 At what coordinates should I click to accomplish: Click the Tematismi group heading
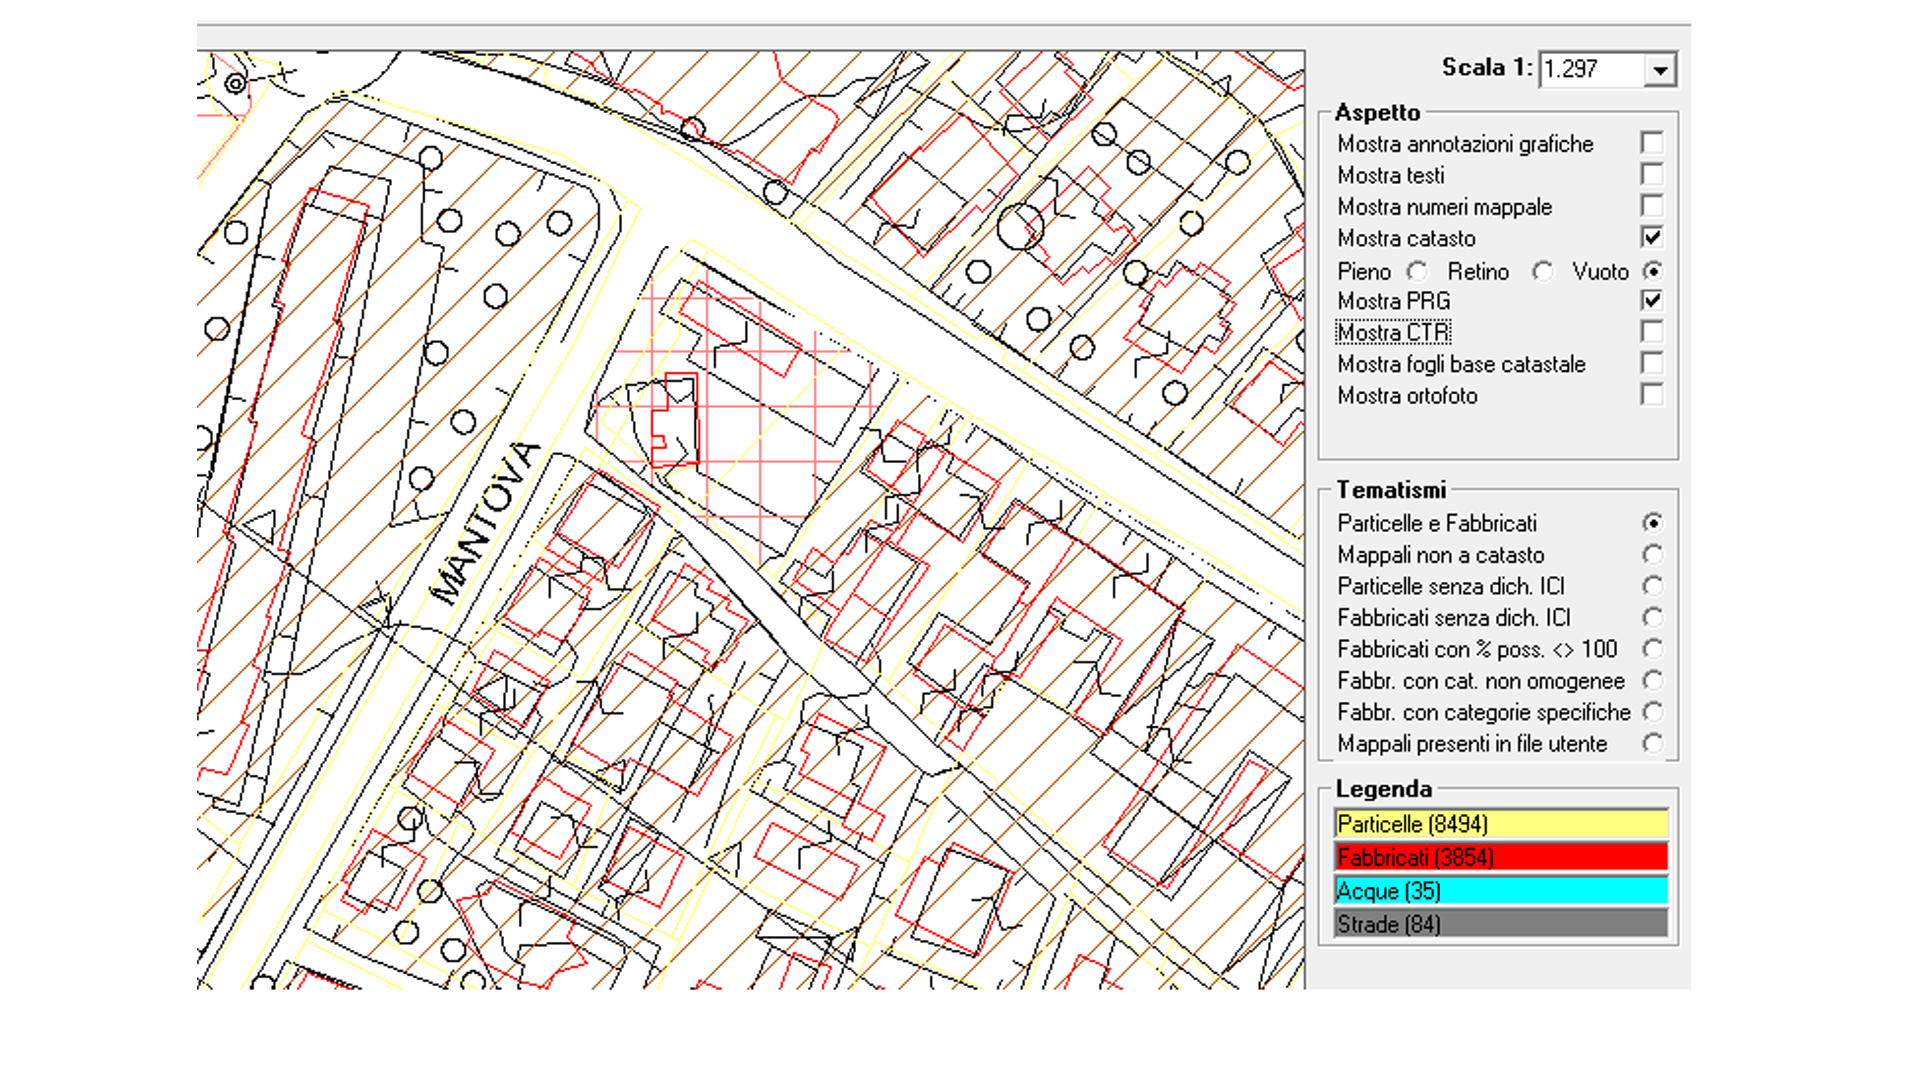(1391, 490)
